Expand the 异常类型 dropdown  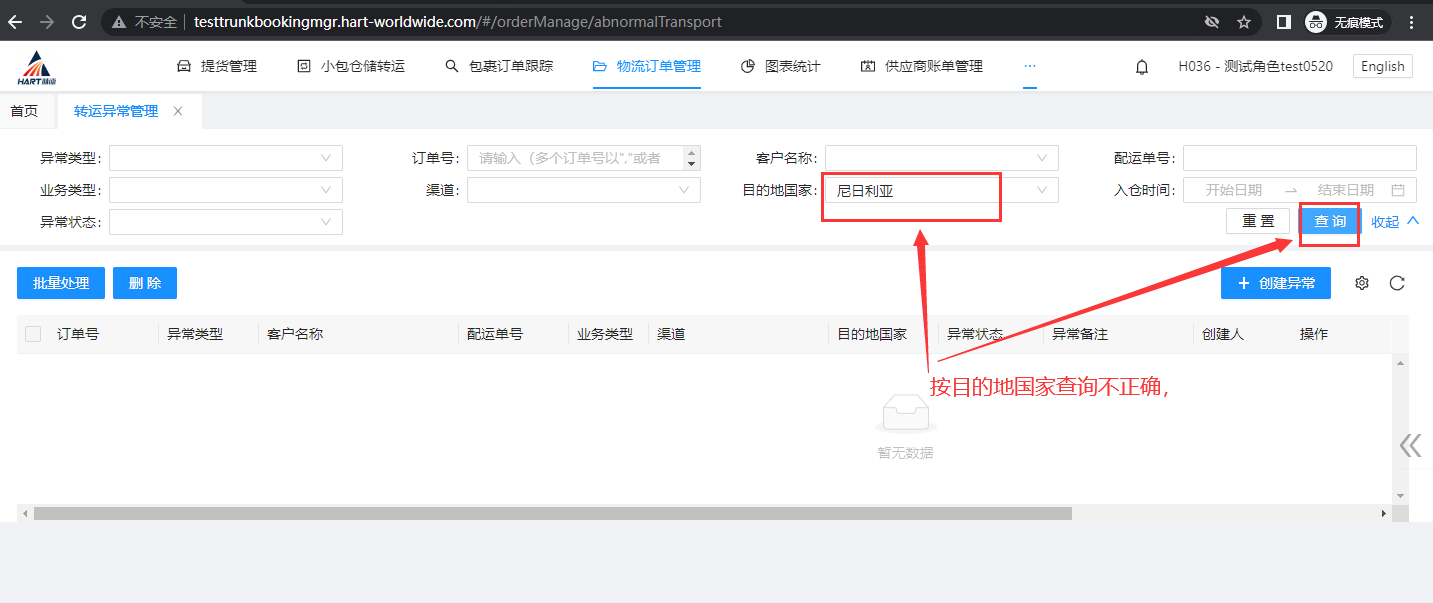point(226,158)
